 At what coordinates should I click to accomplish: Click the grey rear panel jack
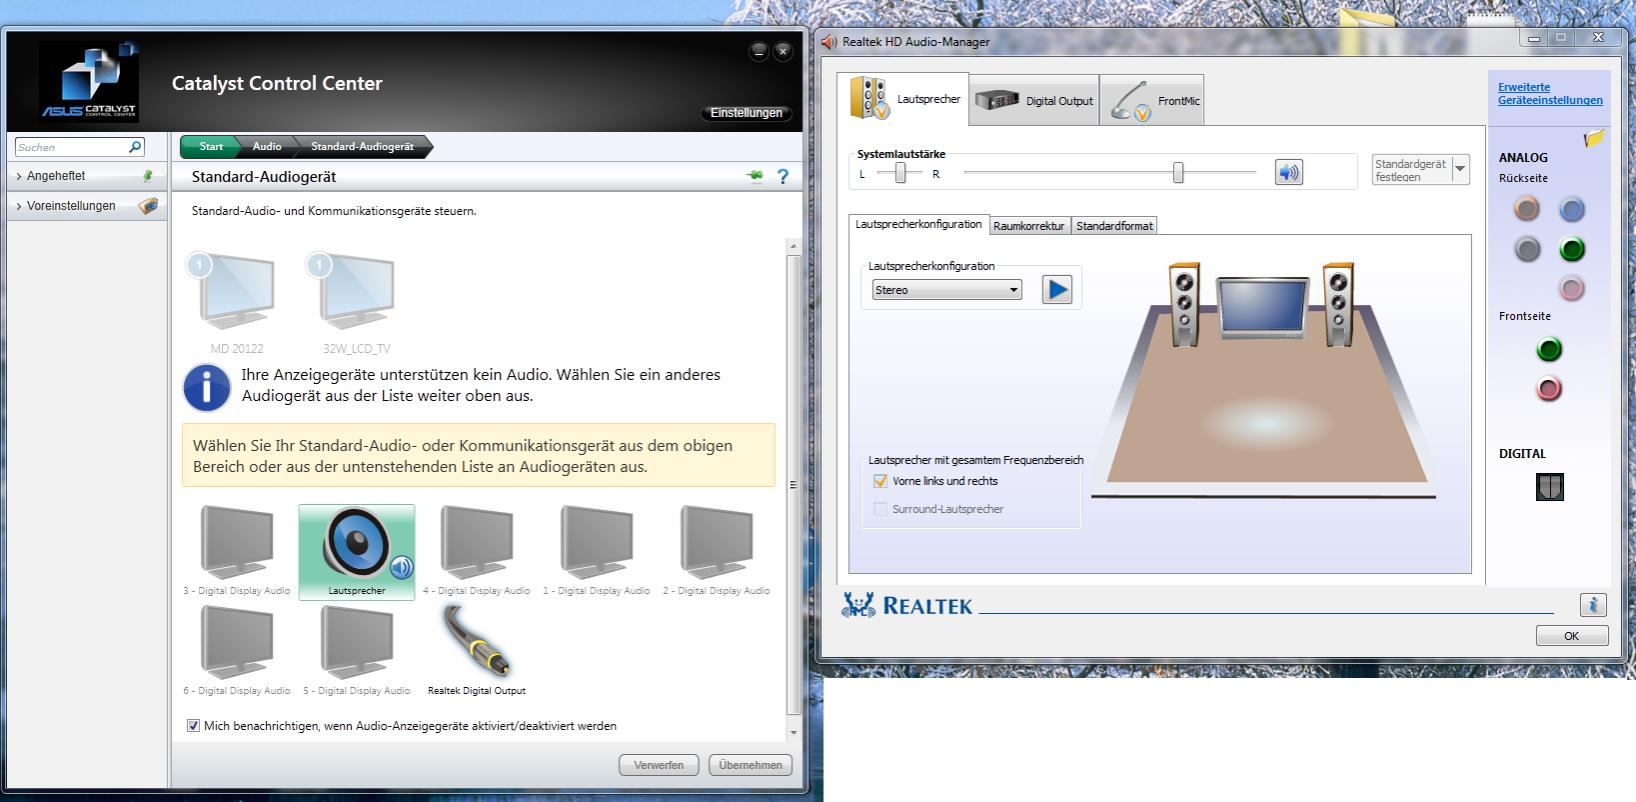coord(1527,249)
